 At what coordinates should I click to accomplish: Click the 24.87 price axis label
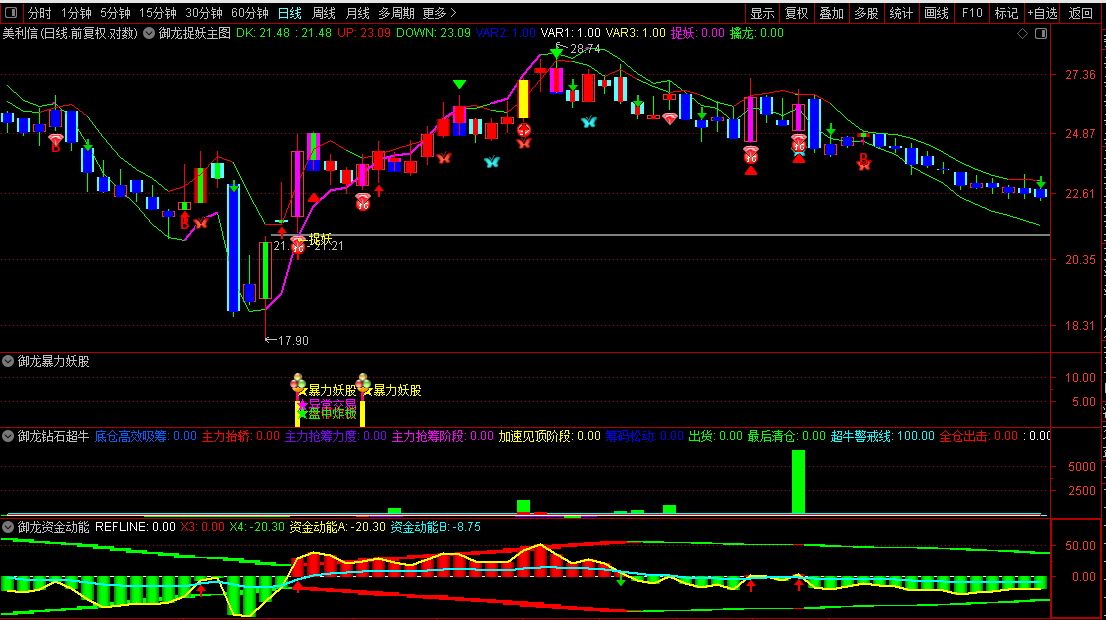1081,134
